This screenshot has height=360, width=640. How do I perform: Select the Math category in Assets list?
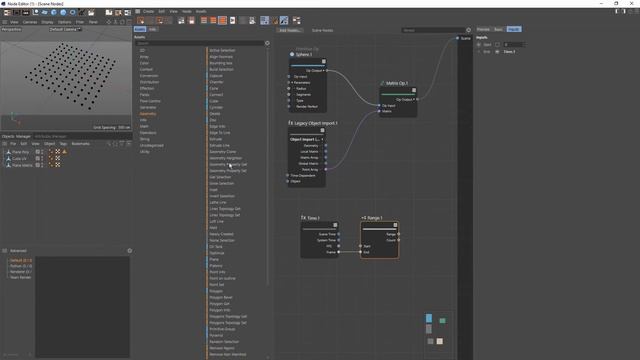(144, 127)
